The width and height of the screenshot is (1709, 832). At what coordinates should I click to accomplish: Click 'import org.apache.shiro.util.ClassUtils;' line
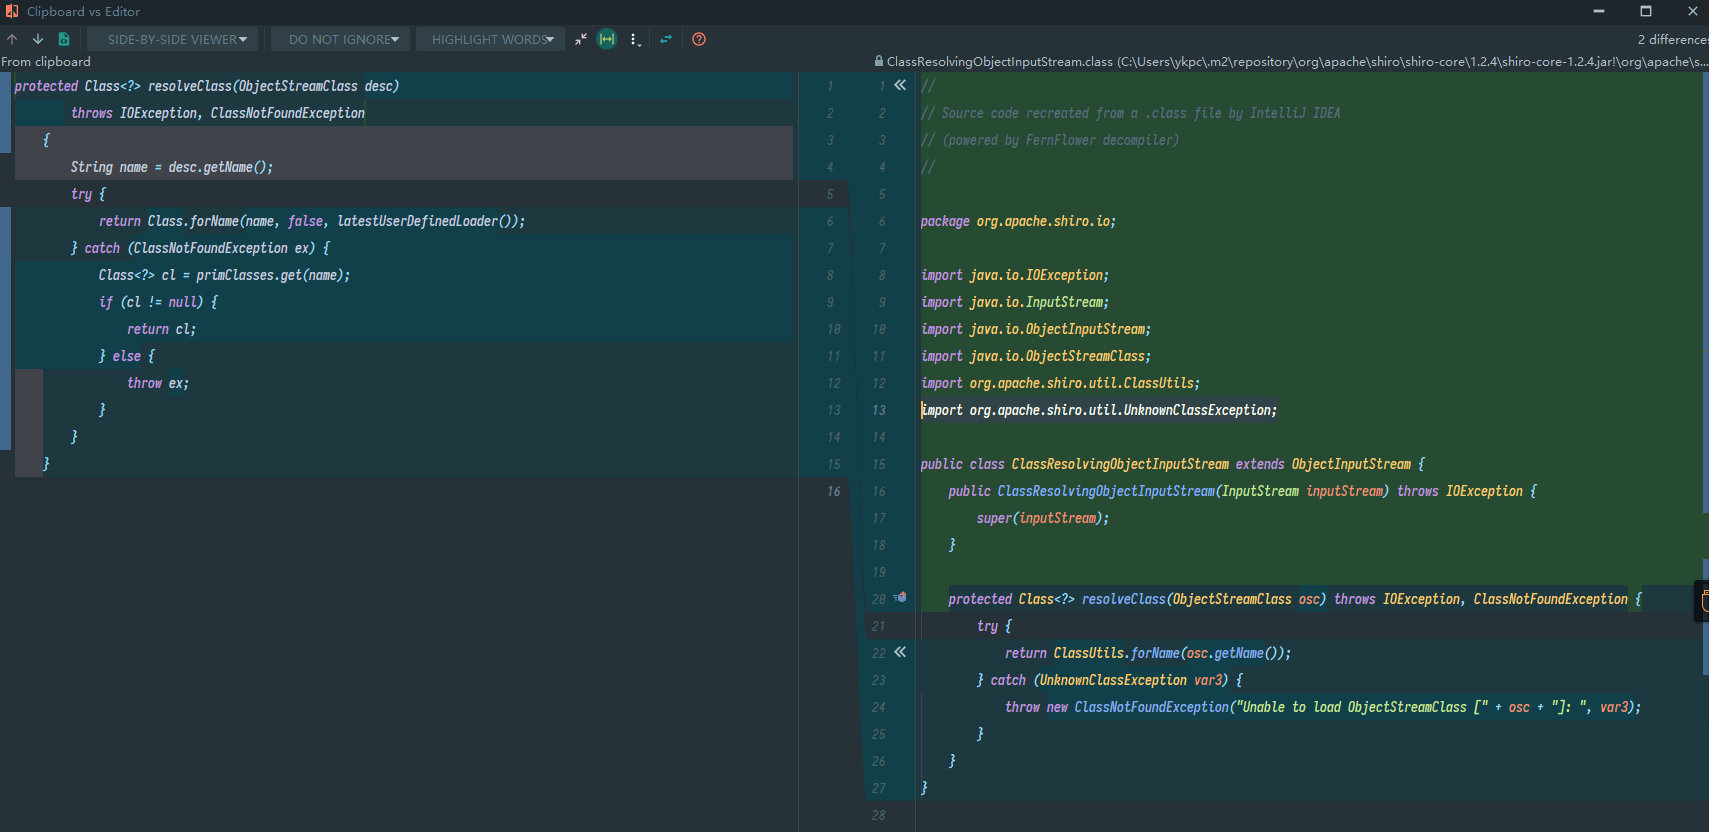[1059, 383]
